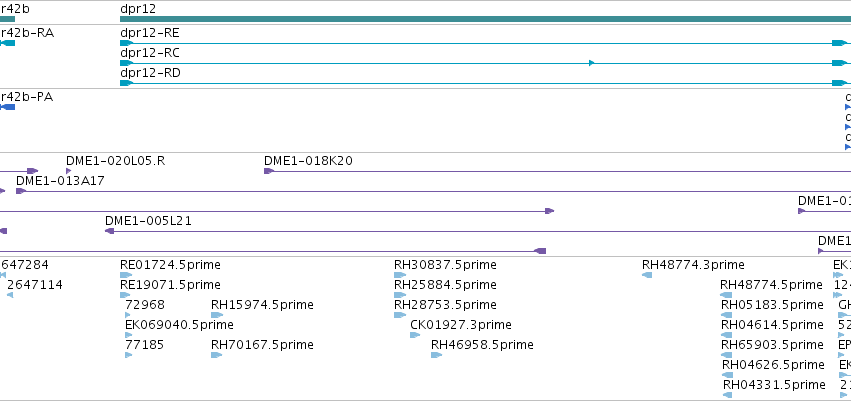Select EST RH04626.5prime

click(773, 365)
